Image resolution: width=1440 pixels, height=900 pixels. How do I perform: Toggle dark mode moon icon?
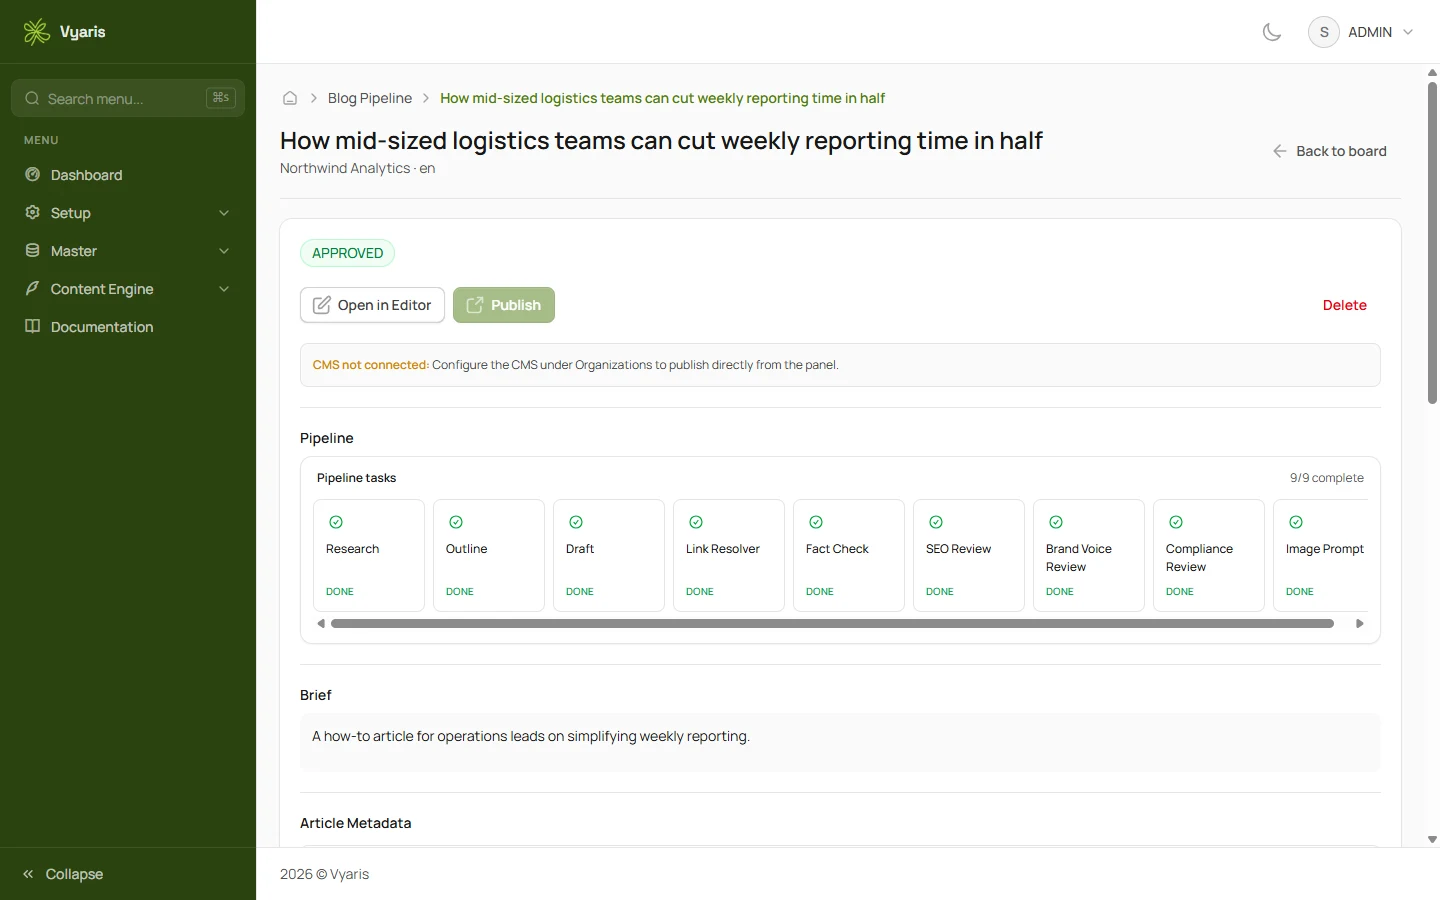[1272, 32]
